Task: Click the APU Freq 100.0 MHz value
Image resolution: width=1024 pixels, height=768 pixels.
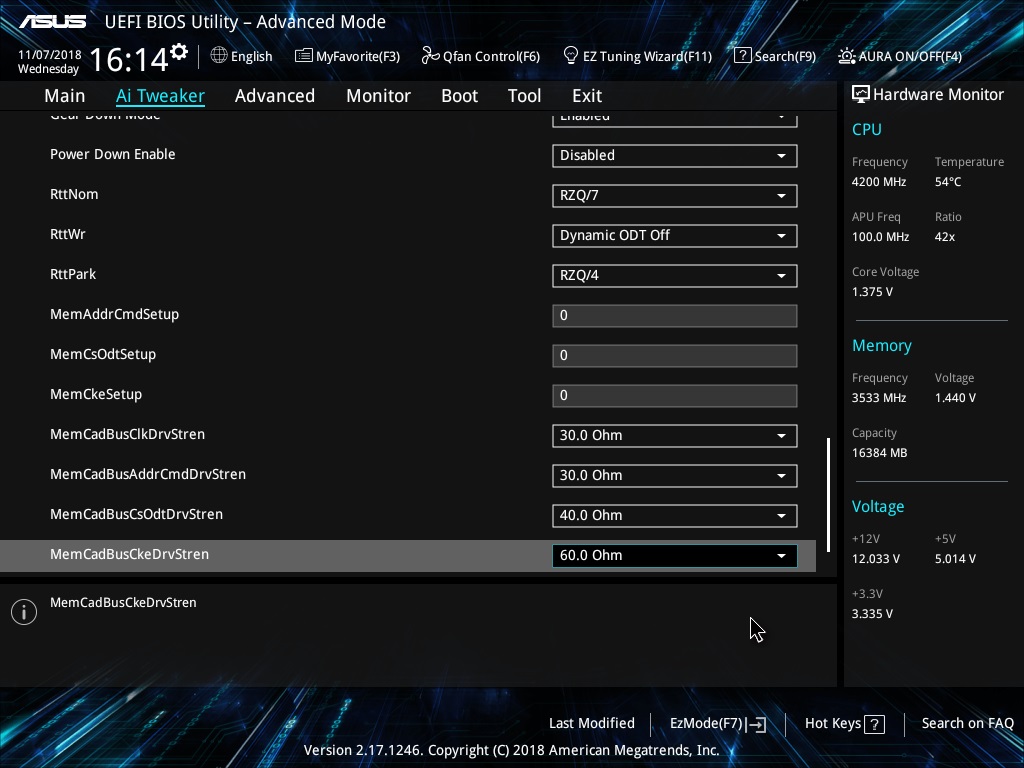Action: point(880,236)
